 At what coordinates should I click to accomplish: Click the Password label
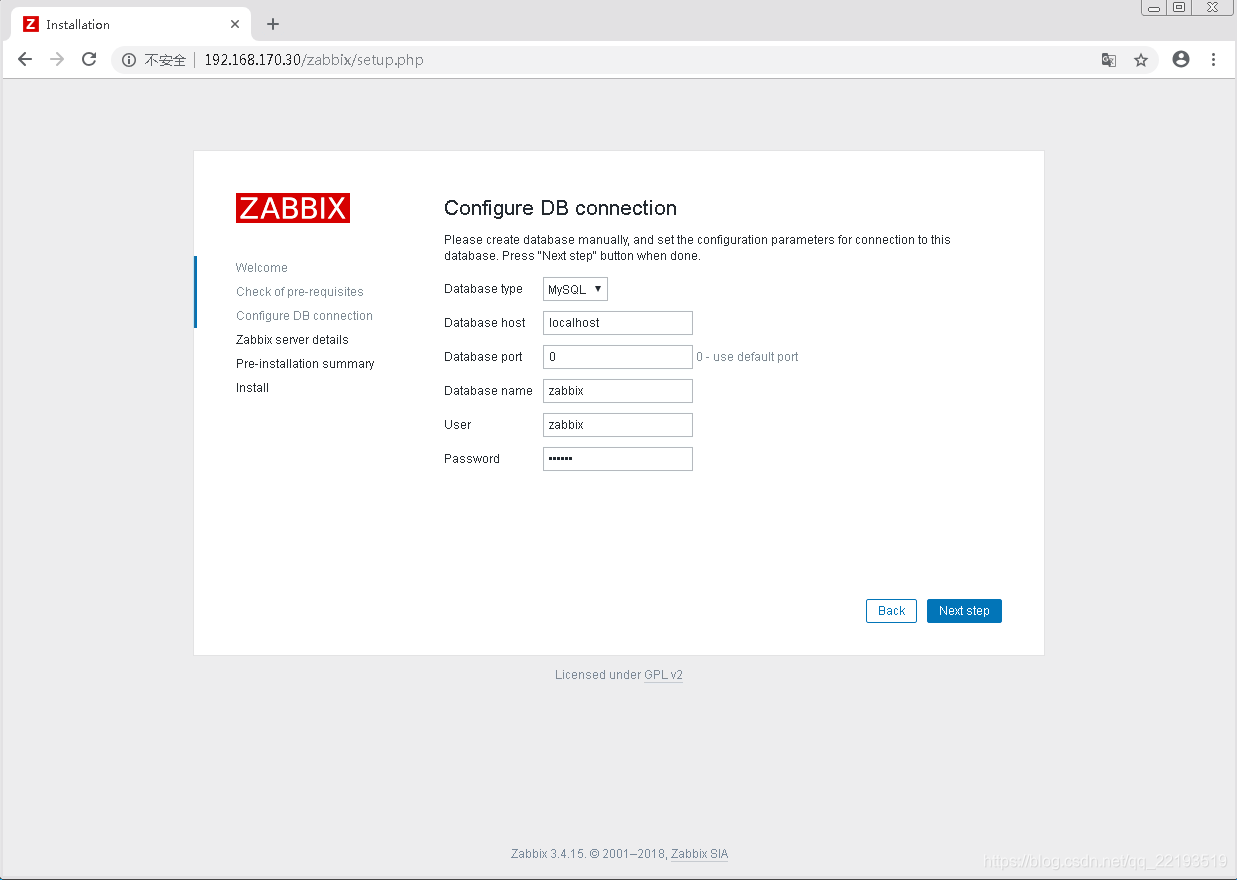pos(472,459)
